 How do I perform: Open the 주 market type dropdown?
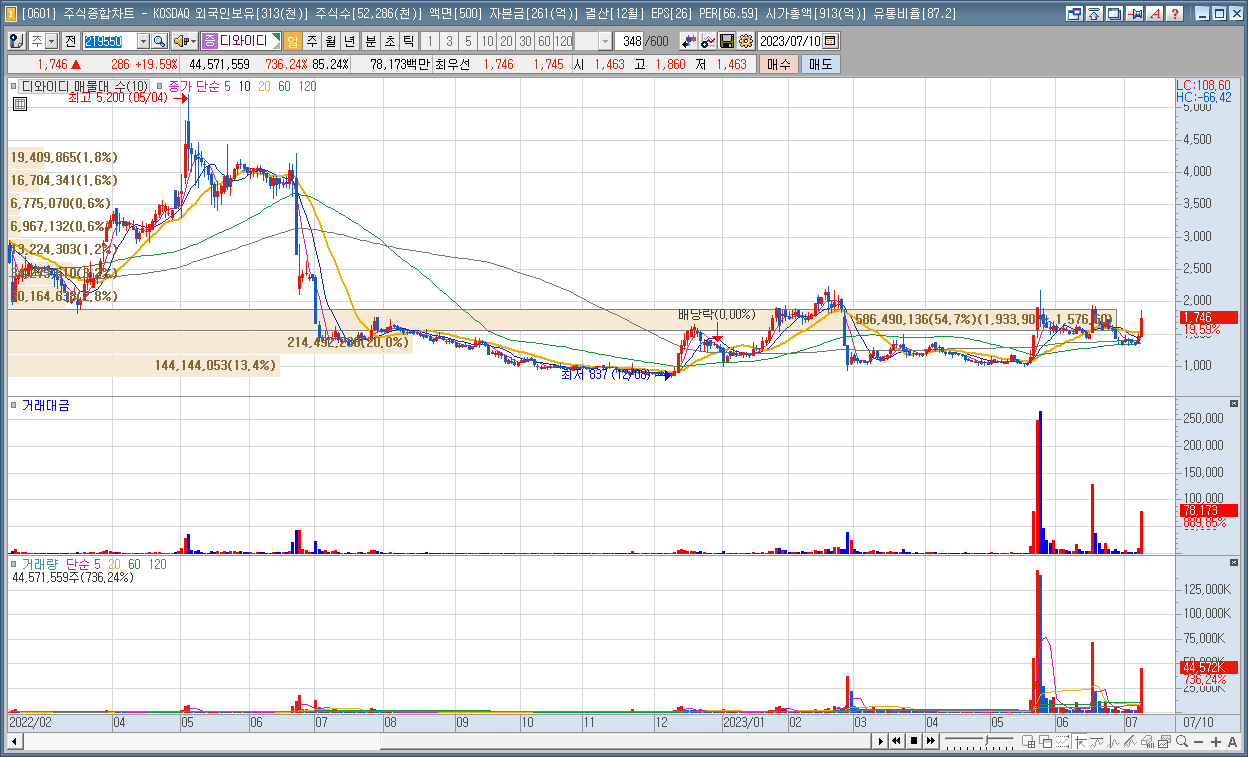click(52, 41)
